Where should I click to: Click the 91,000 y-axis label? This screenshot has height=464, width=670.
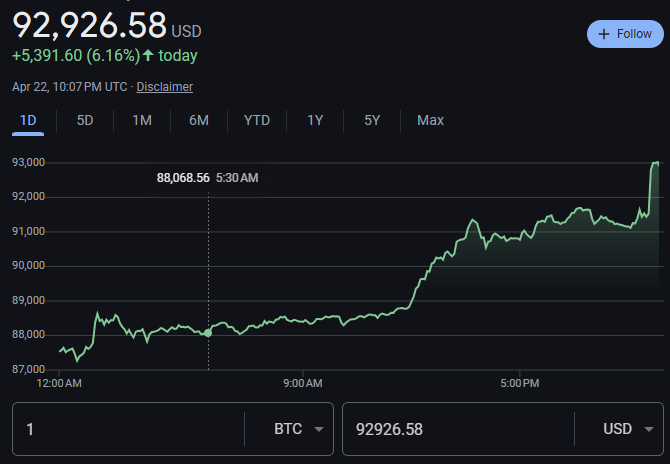click(x=28, y=231)
